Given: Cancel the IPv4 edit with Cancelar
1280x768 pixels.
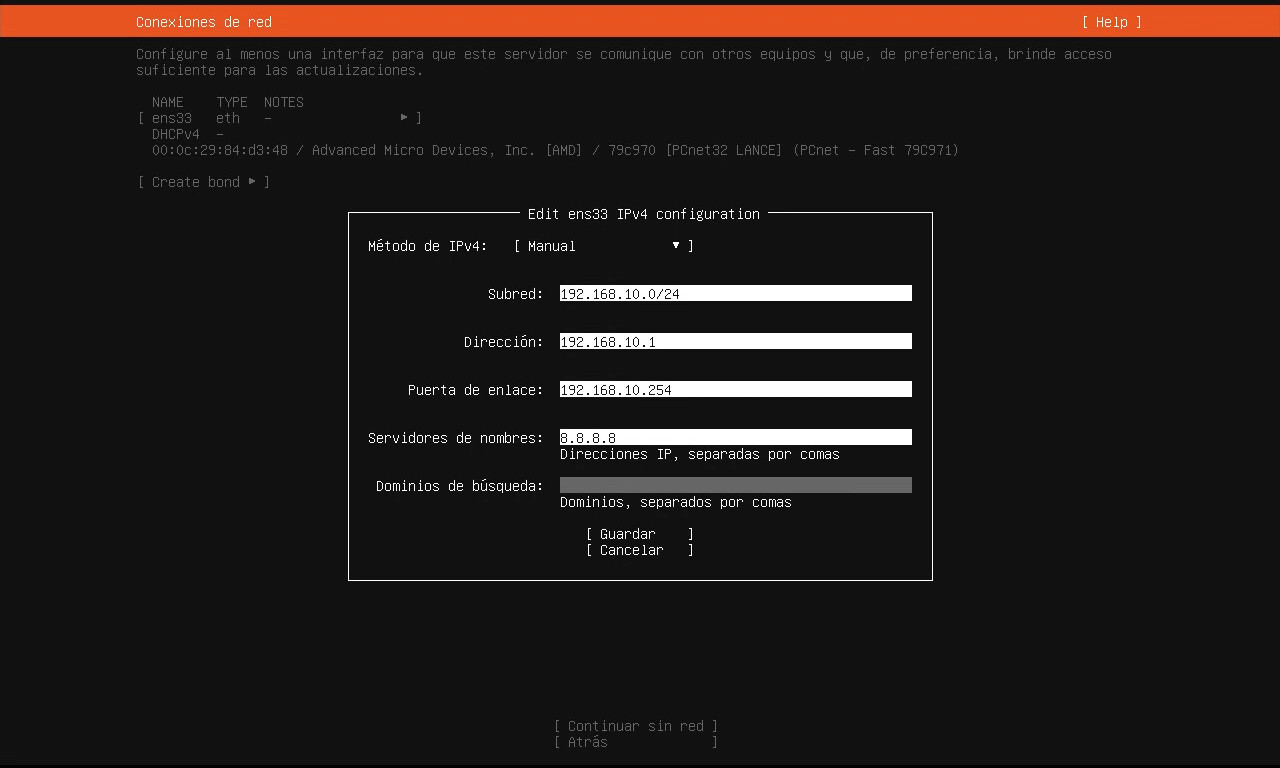Looking at the screenshot, I should (x=638, y=550).
